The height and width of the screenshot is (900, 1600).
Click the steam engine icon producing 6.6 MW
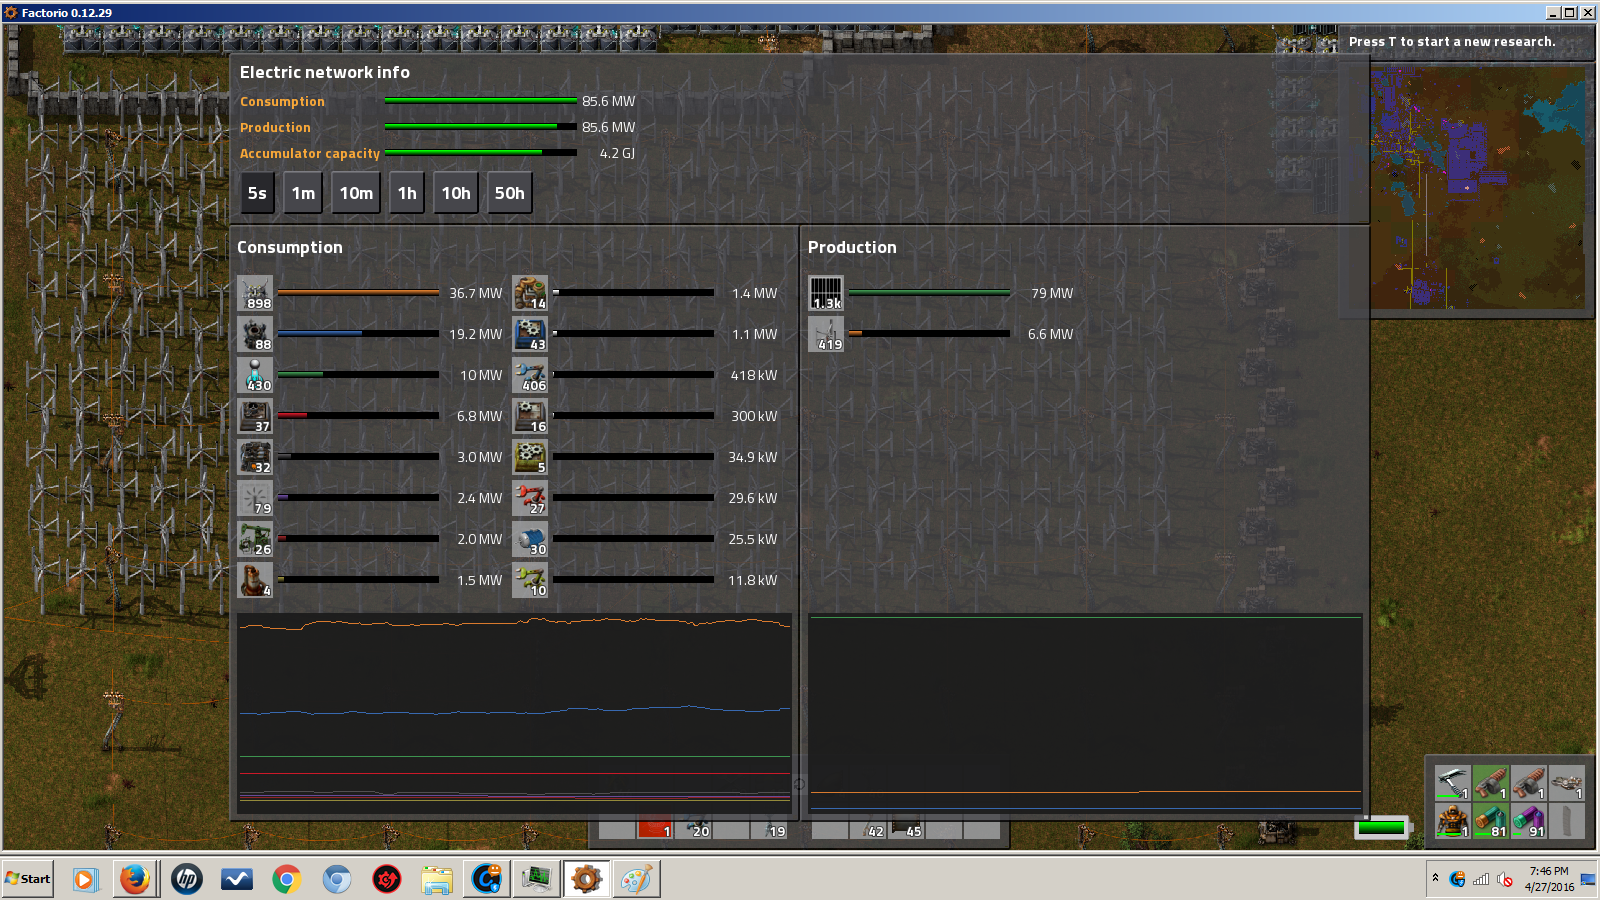(826, 334)
